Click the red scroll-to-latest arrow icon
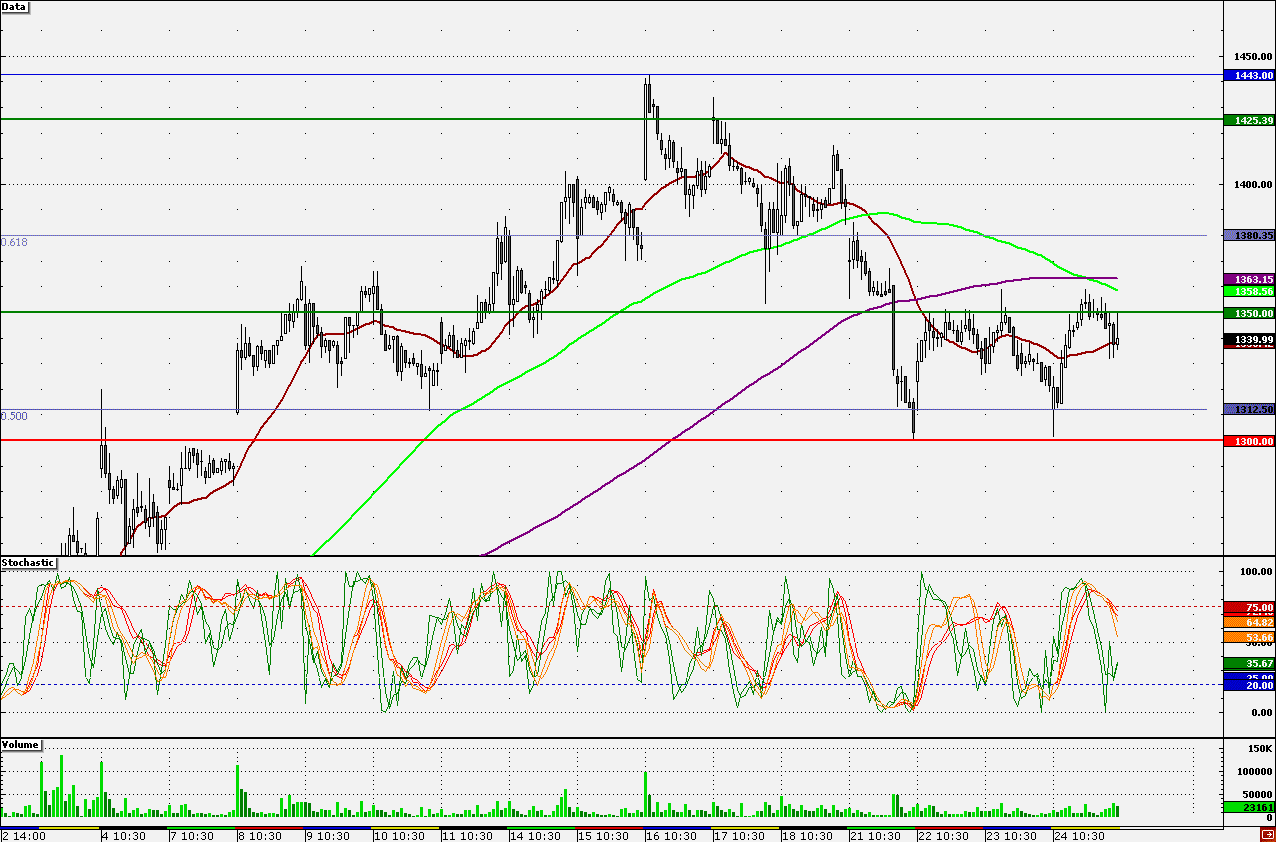1276x842 pixels. [1267, 834]
